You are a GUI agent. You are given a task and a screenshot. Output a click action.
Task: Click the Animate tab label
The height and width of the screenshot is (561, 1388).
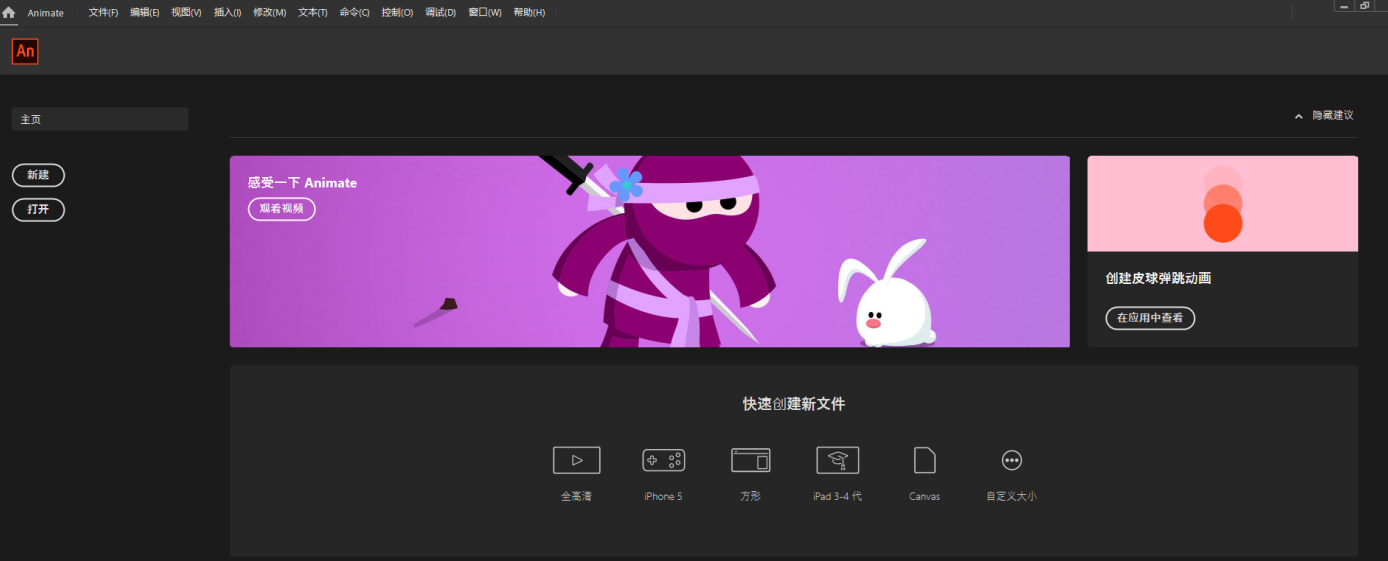[x=45, y=13]
